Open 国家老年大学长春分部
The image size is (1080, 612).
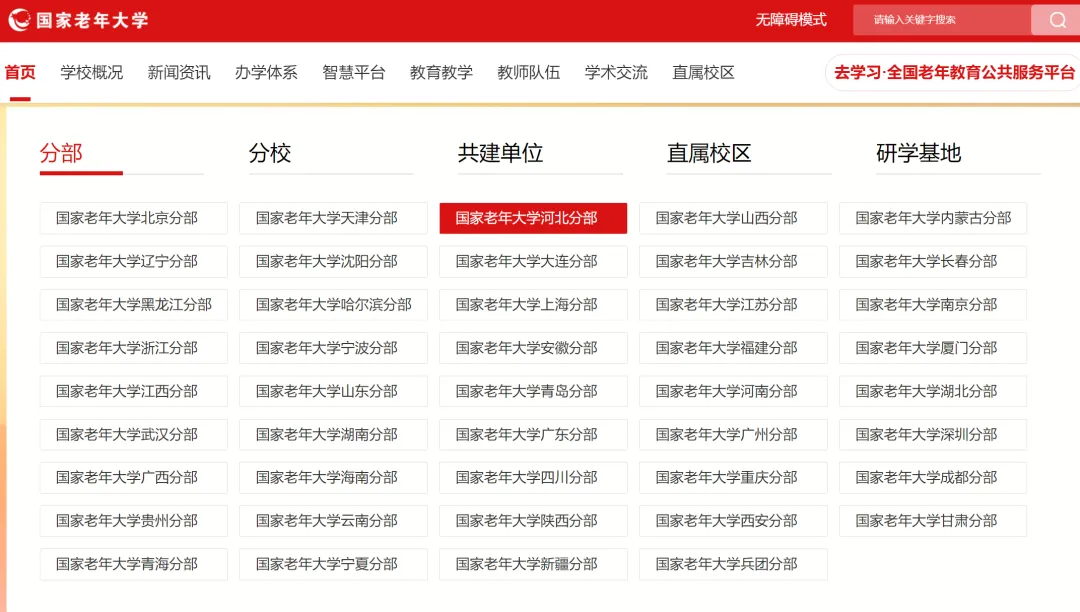point(933,262)
